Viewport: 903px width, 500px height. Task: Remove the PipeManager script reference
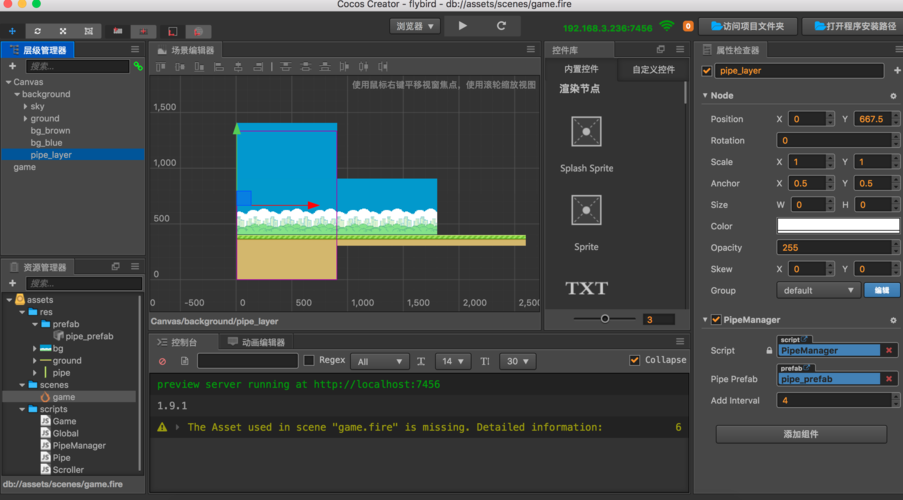tap(889, 350)
